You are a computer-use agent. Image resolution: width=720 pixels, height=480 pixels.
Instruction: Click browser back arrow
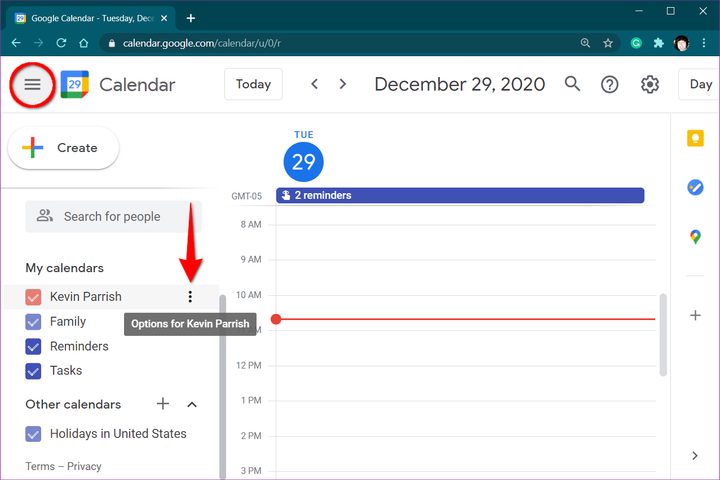click(16, 43)
